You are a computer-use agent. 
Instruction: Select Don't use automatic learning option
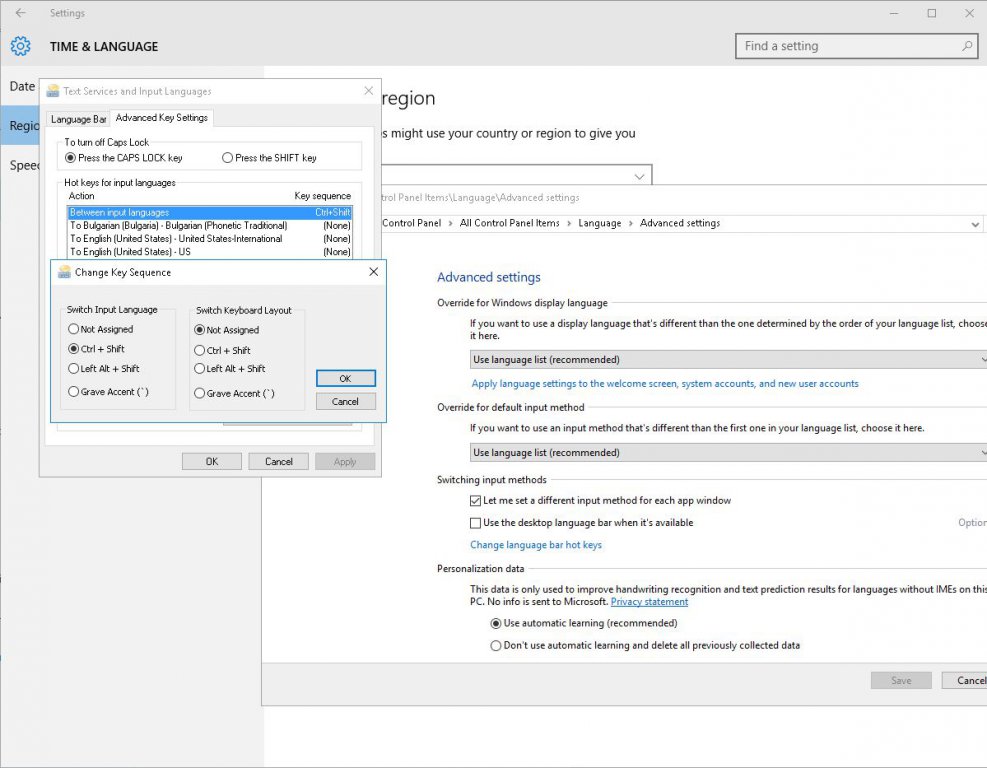coord(496,646)
